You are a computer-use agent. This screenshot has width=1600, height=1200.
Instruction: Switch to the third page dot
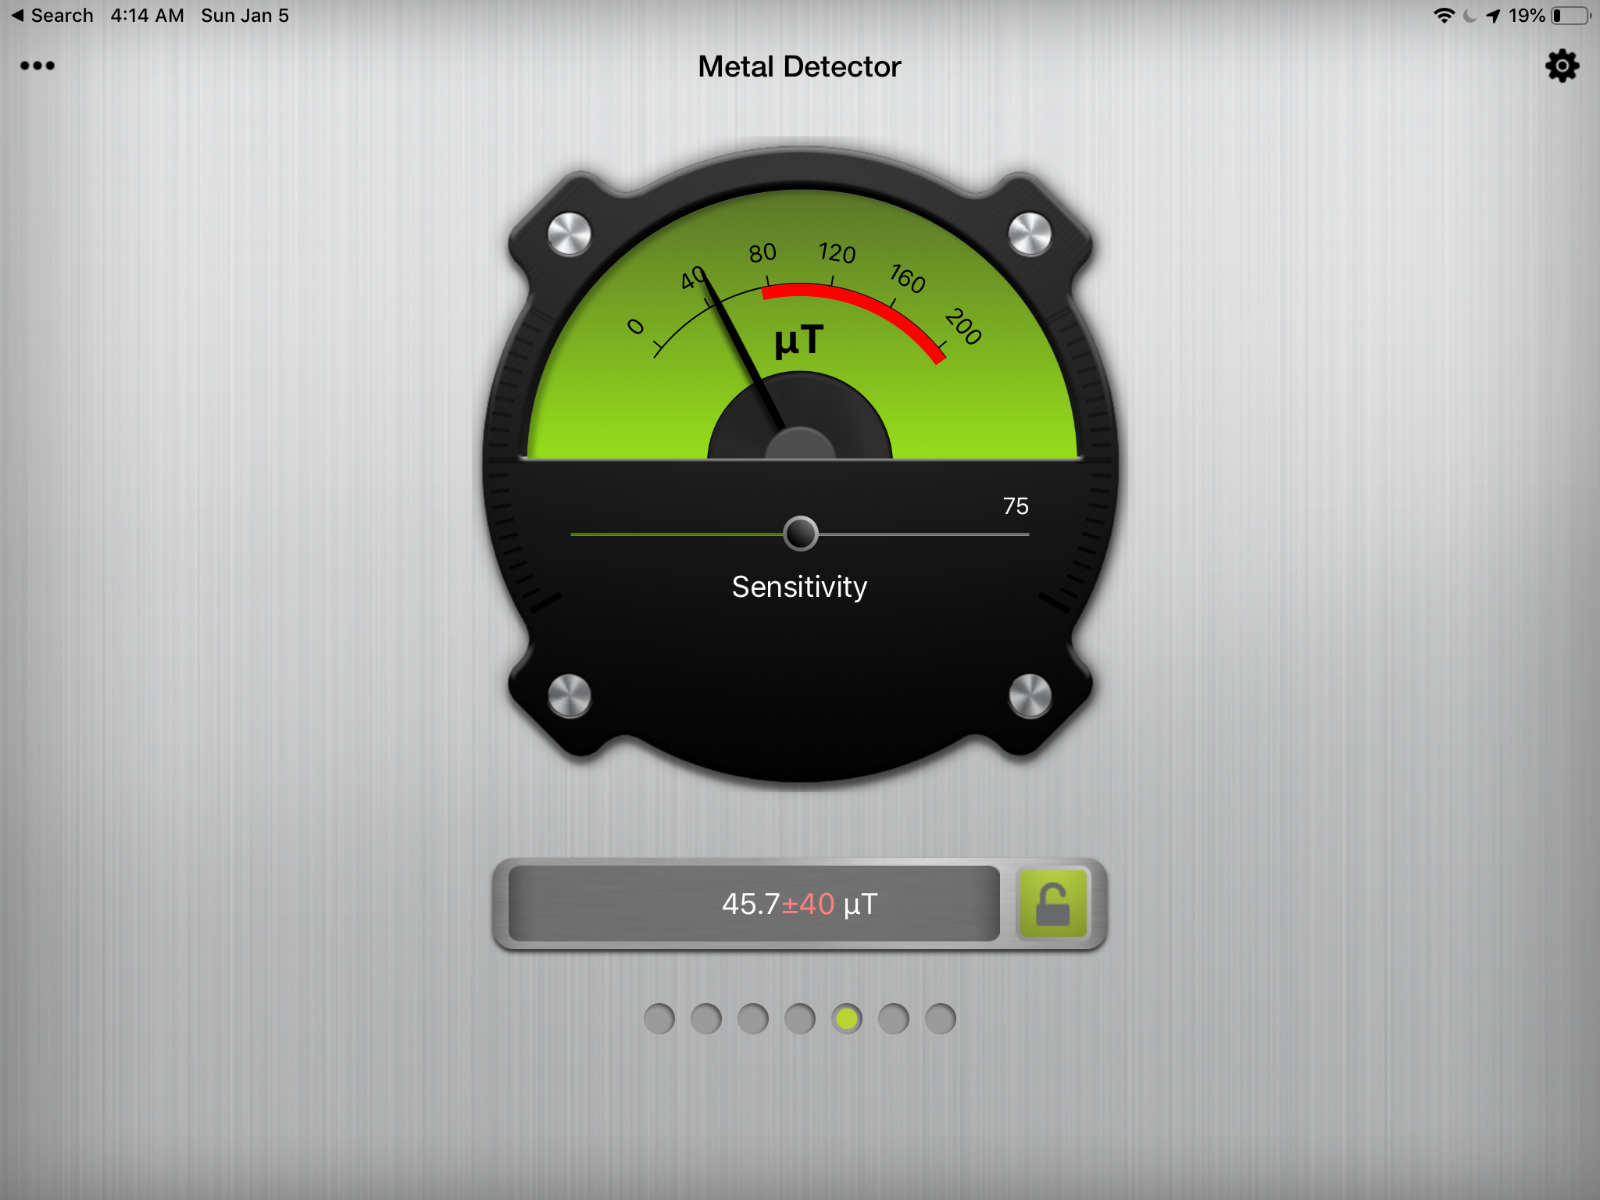click(x=753, y=1019)
